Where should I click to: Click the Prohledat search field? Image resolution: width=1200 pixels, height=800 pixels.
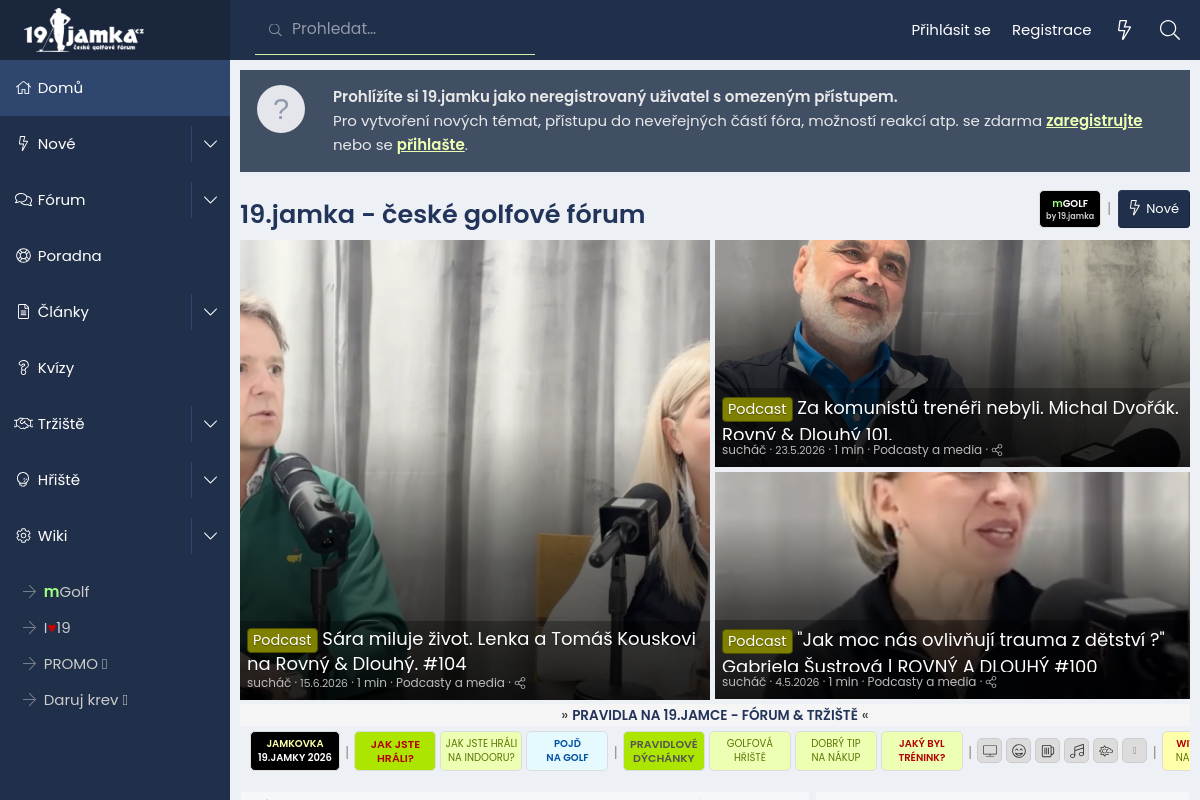[x=395, y=30]
